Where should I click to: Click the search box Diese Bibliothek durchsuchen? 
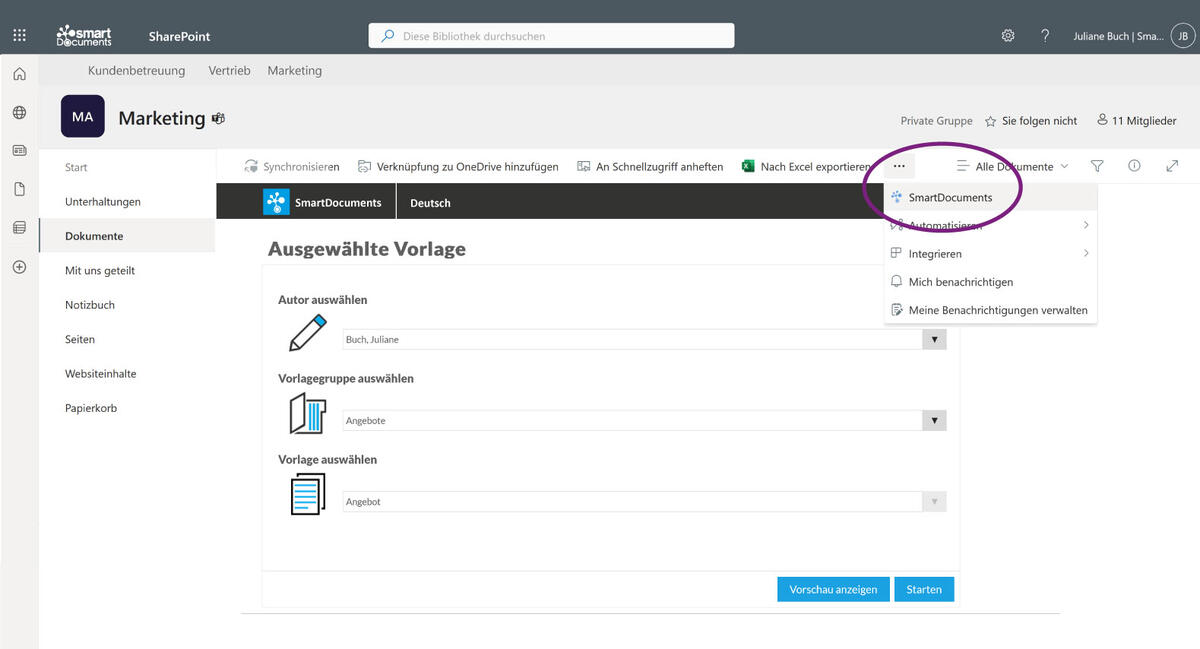[x=551, y=36]
